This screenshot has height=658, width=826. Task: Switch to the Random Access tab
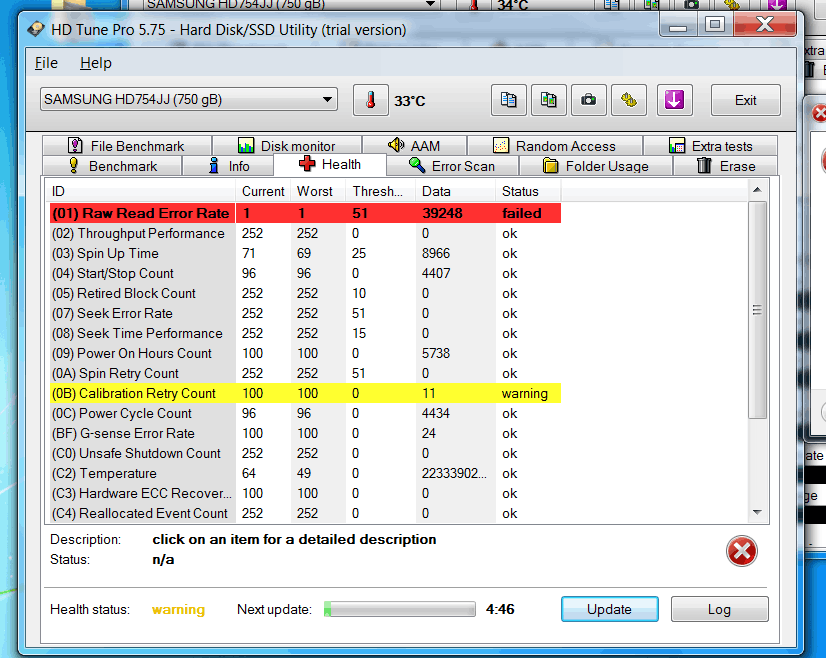coord(554,146)
